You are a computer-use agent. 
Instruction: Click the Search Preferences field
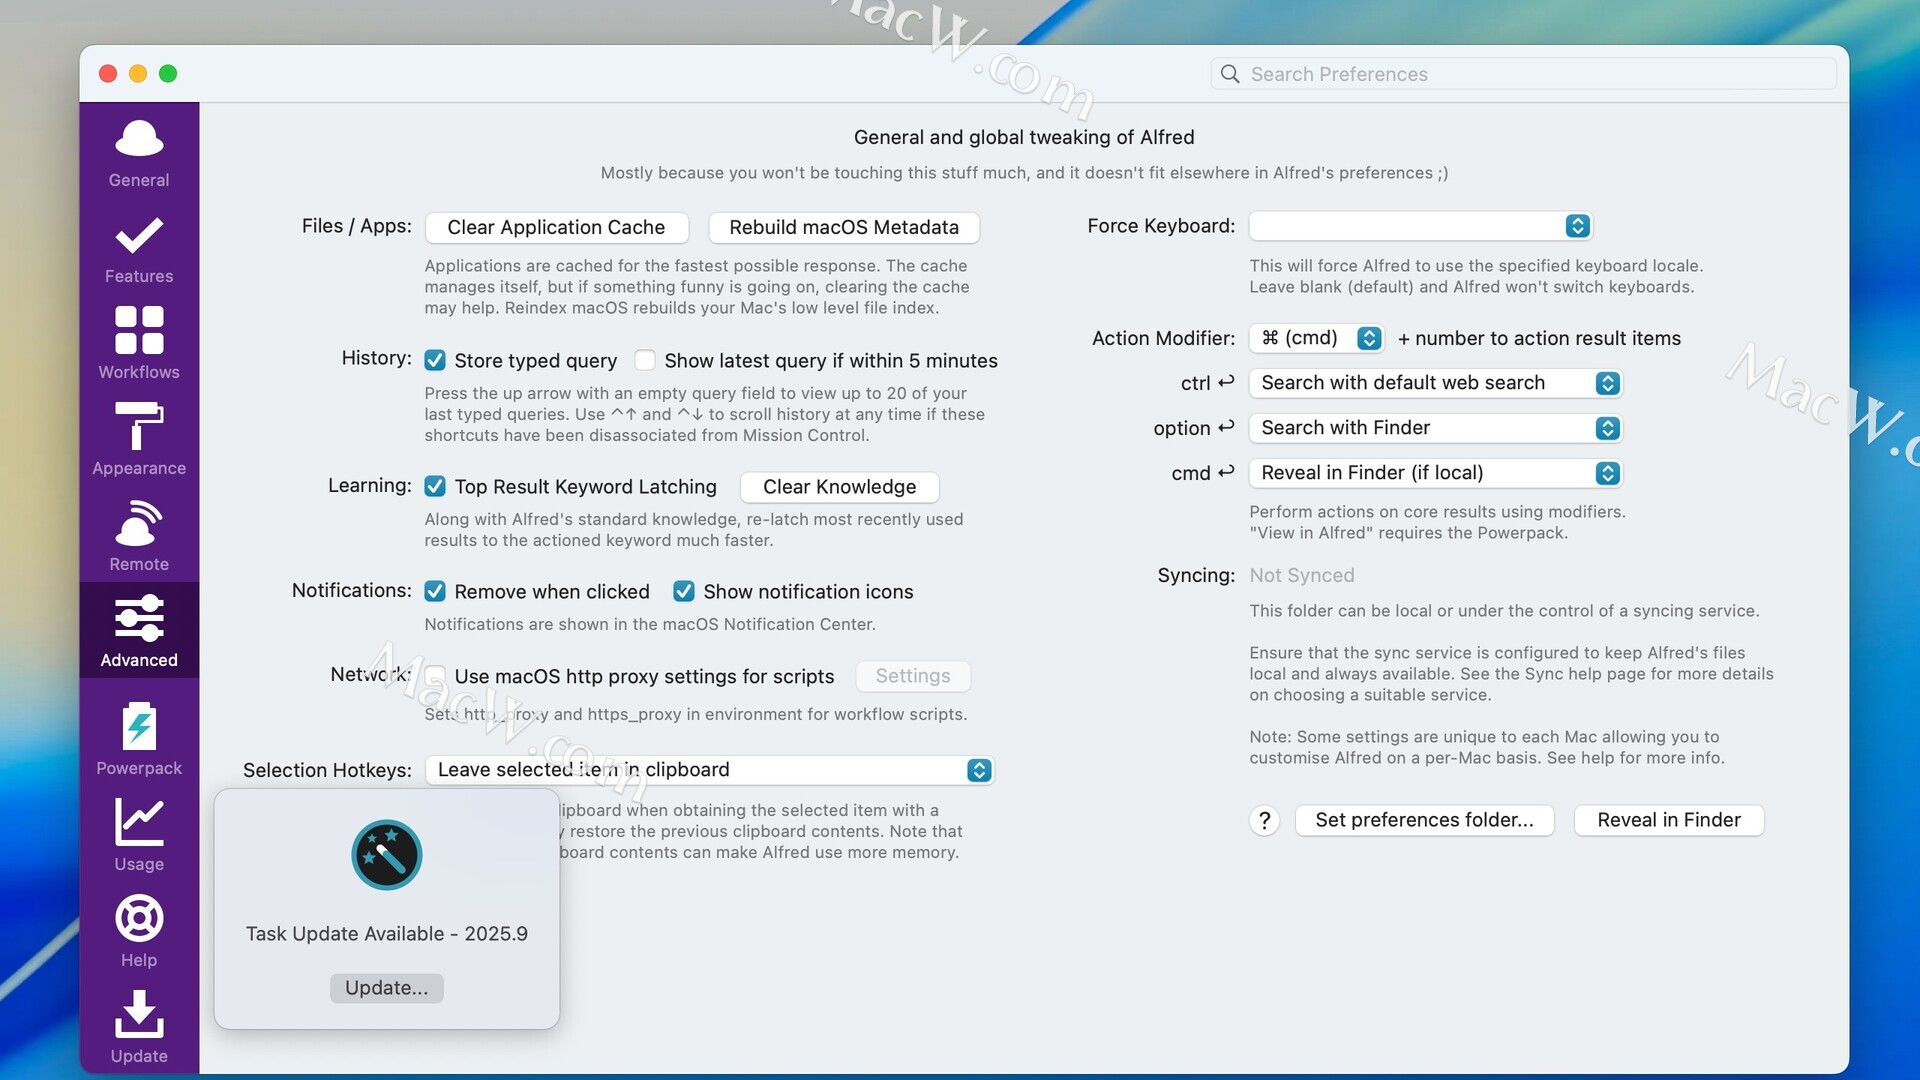tap(1525, 74)
